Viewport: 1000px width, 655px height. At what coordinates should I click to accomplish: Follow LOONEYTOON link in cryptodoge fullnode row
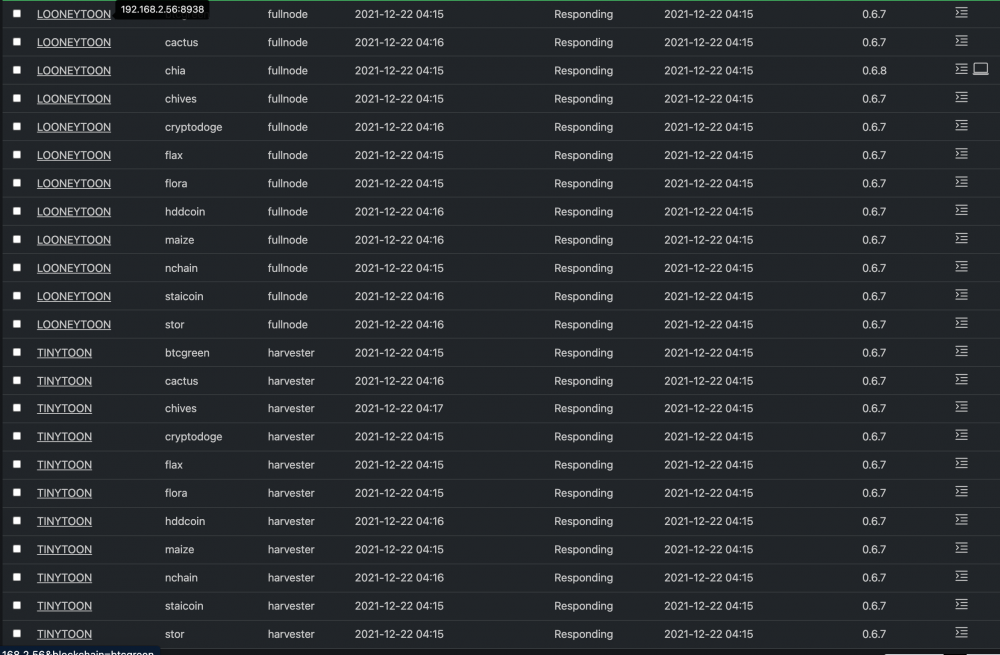tap(74, 127)
